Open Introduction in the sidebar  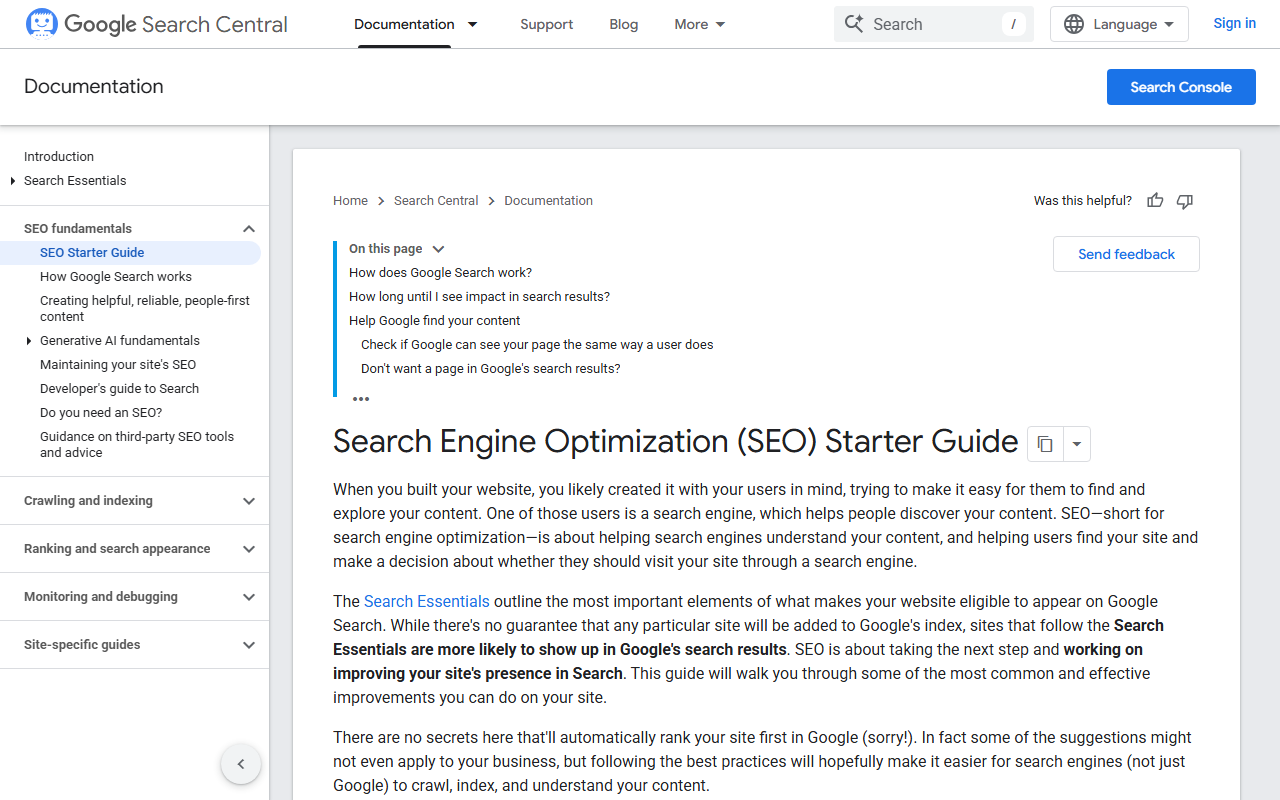[x=59, y=157]
